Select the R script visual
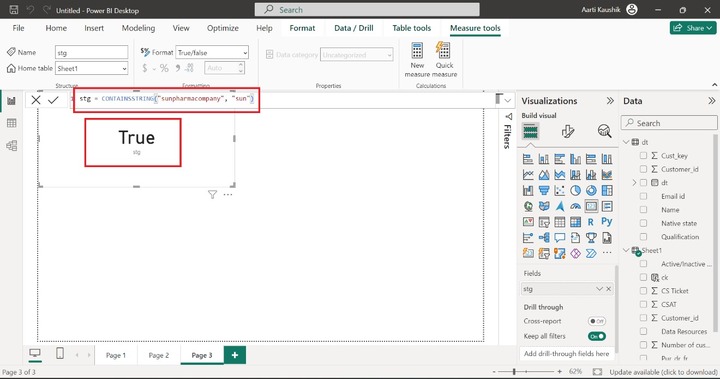 pyautogui.click(x=591, y=222)
